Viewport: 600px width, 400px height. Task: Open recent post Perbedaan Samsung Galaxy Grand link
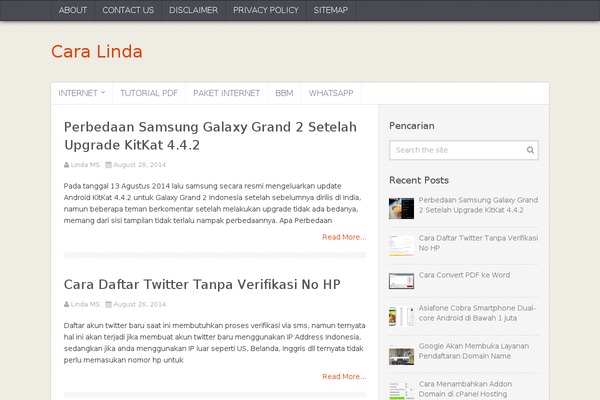(478, 205)
